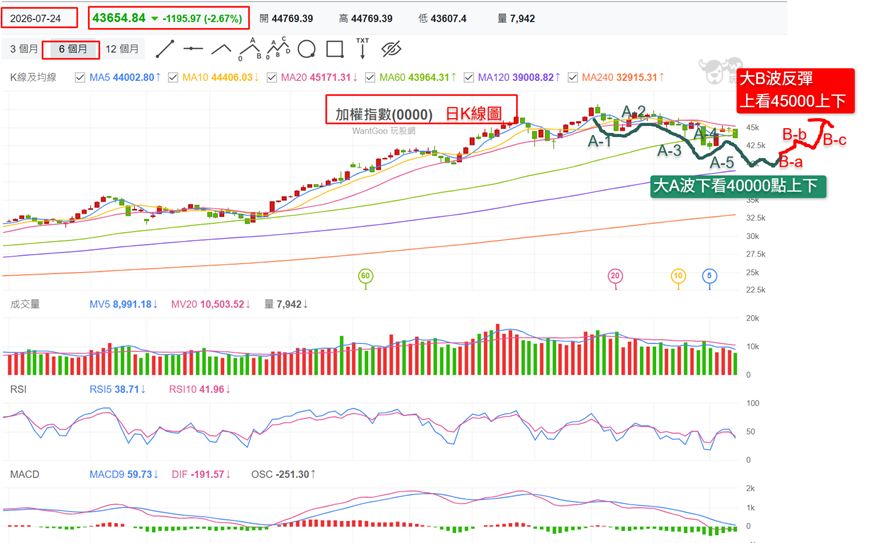
Task: Select the A-B-C-D wave pattern tool
Action: point(278,49)
